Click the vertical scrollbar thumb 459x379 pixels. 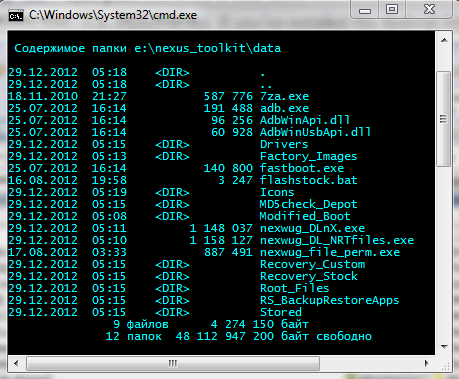[x=444, y=119]
